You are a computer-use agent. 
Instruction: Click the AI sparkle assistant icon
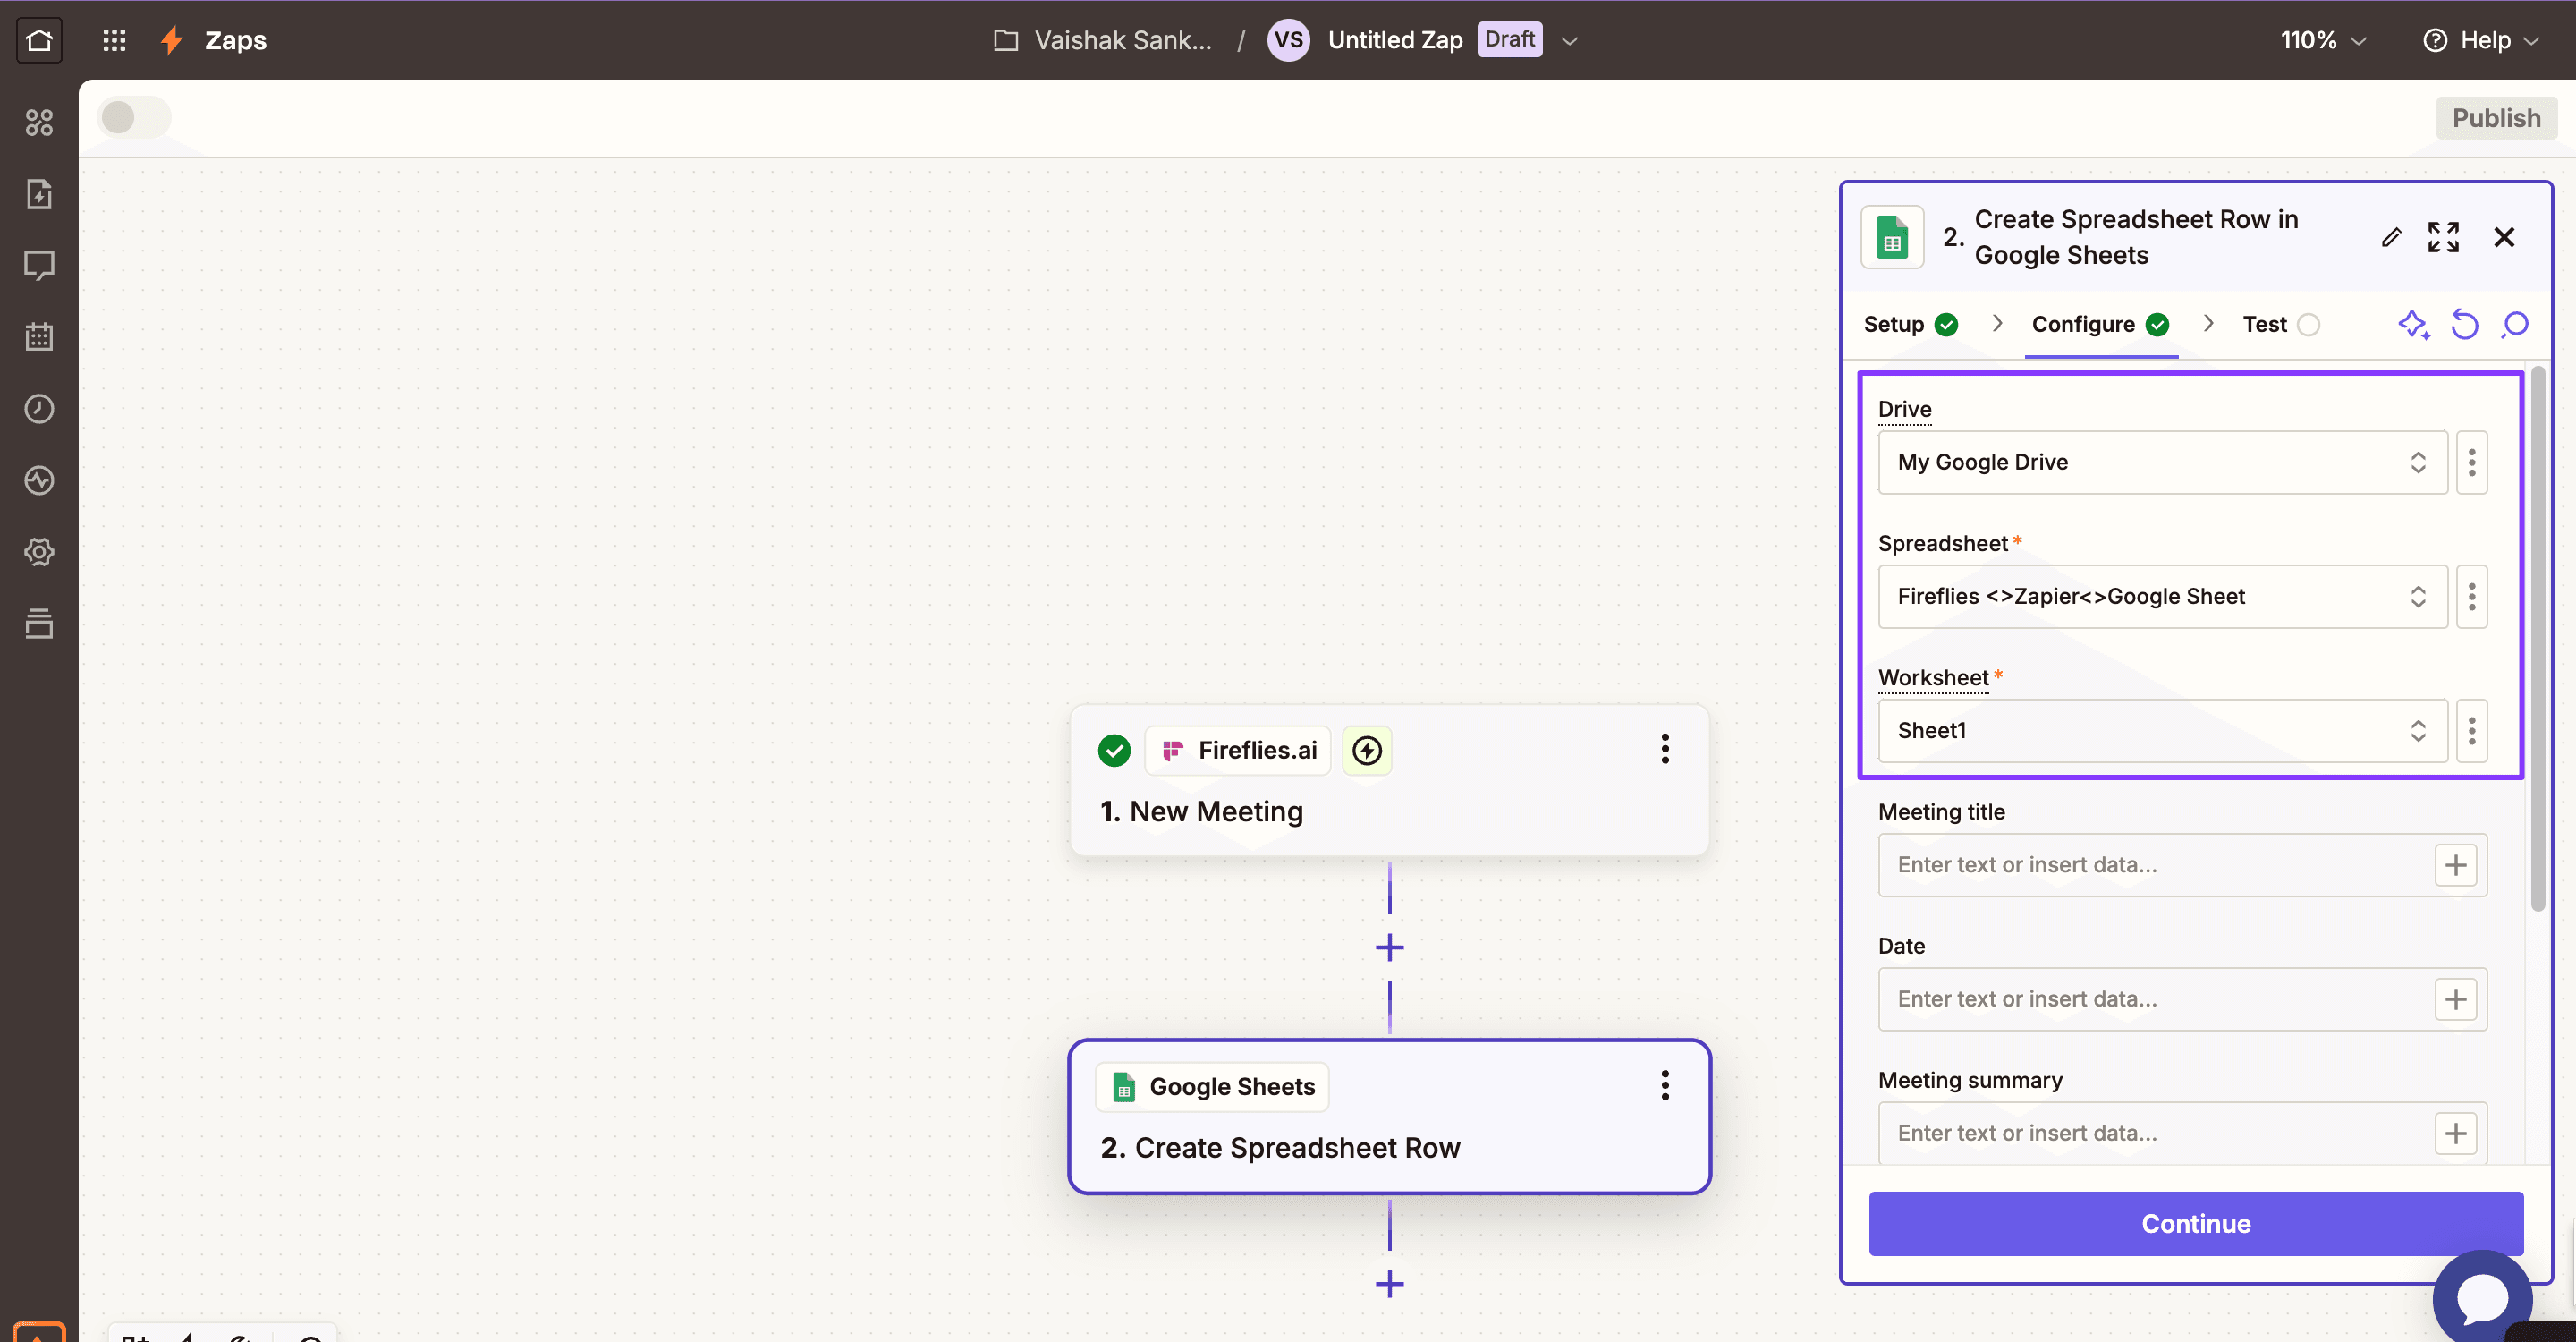[2414, 324]
